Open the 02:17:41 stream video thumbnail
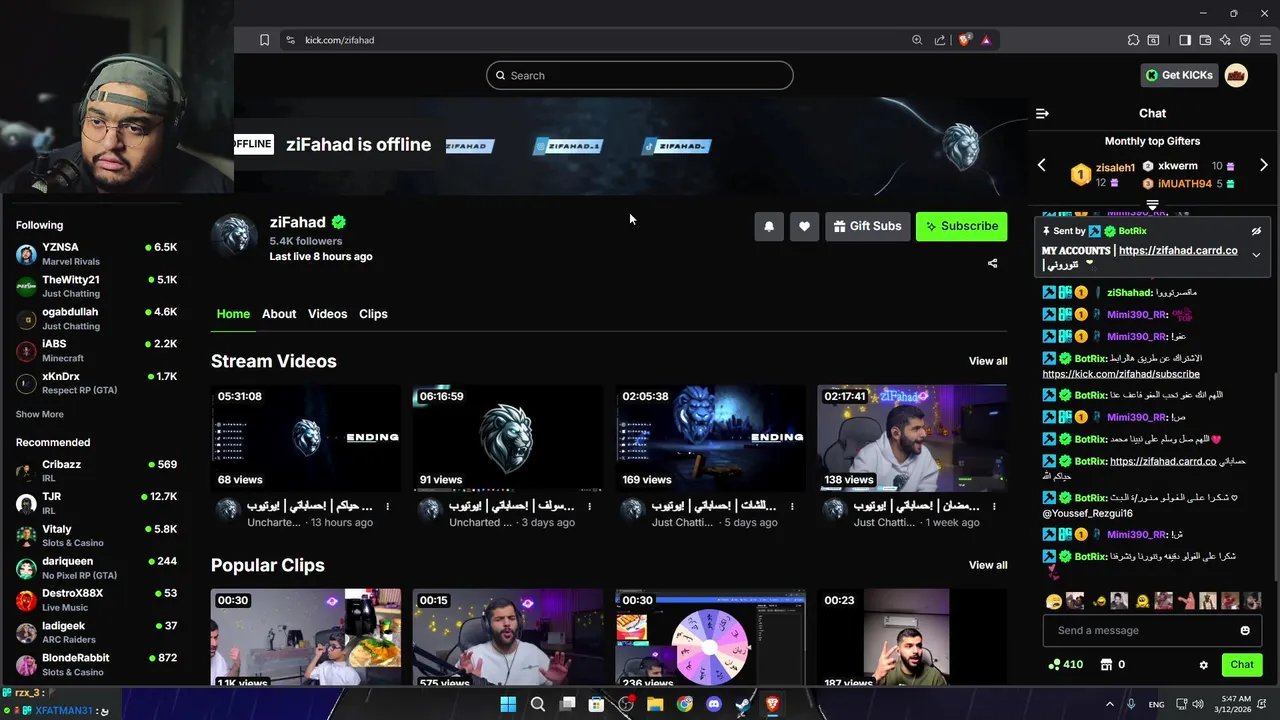 pos(912,438)
